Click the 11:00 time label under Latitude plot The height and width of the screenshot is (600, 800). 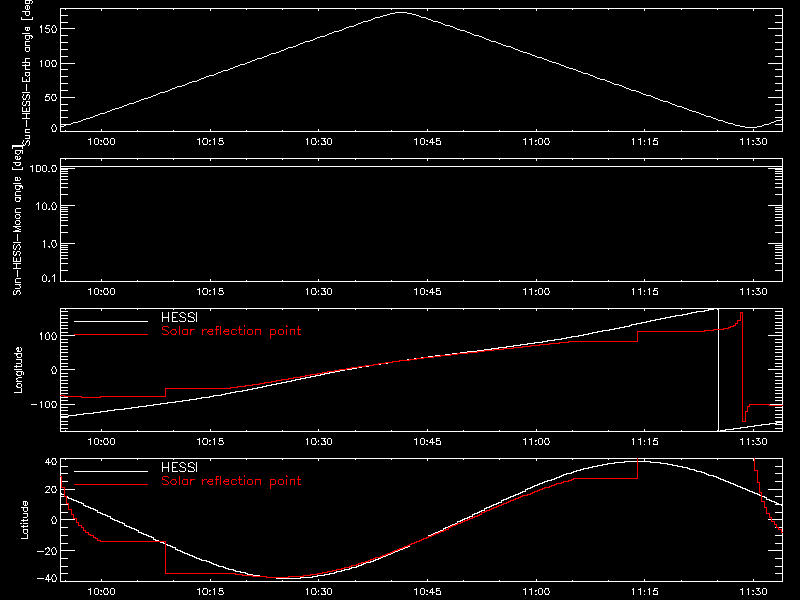click(536, 592)
